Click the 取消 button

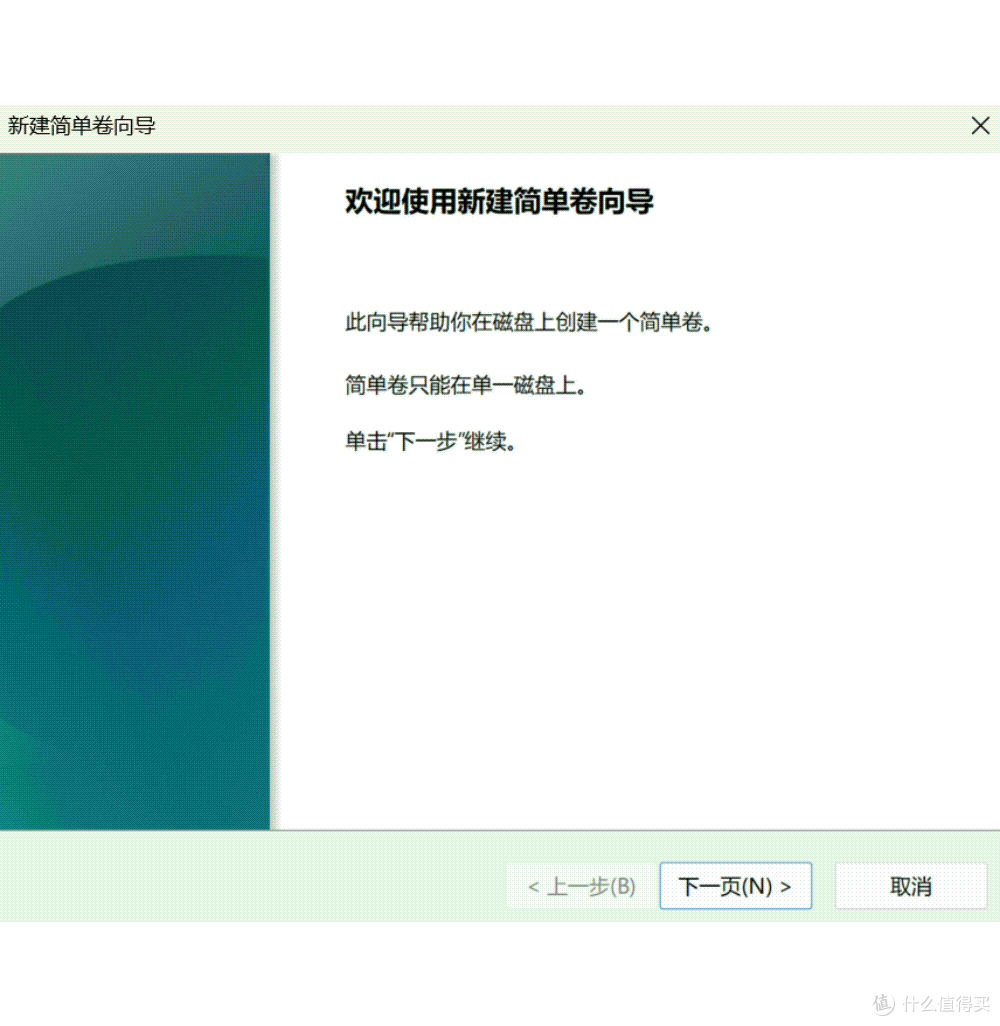point(910,885)
